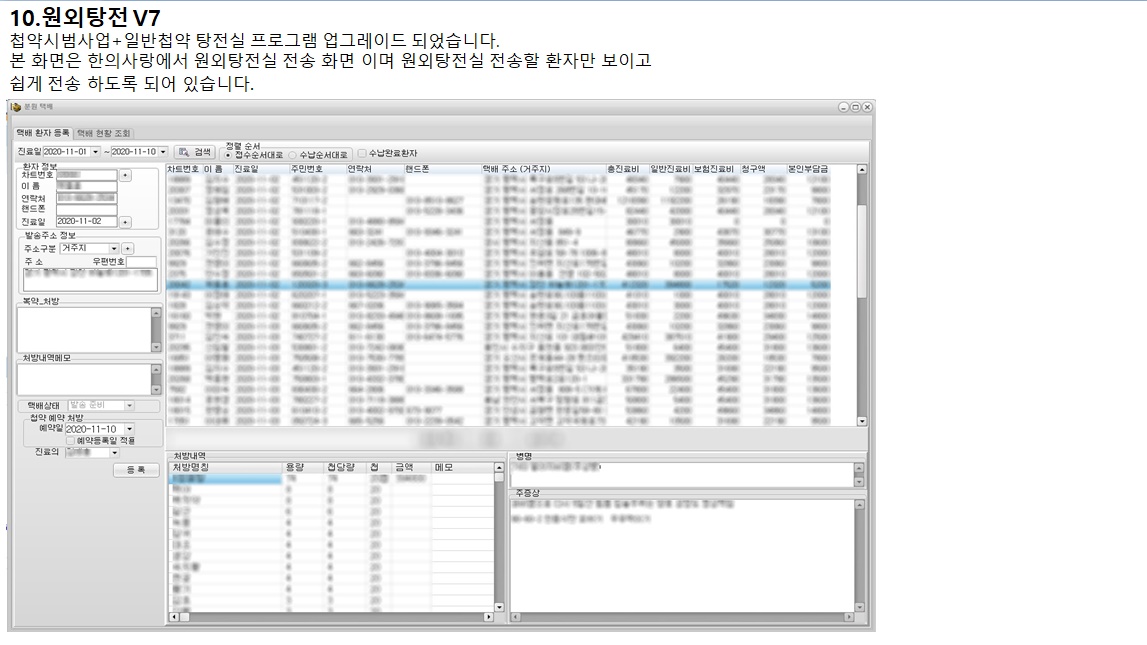
Task: Click the patient list scrollbar down arrow
Action: (x=862, y=421)
